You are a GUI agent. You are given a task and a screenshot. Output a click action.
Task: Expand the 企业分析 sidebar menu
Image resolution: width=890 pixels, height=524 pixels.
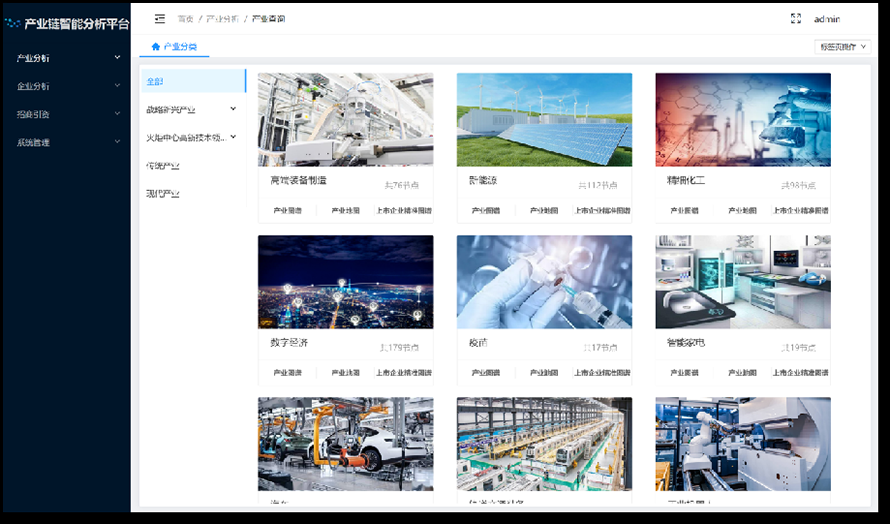pyautogui.click(x=65, y=86)
